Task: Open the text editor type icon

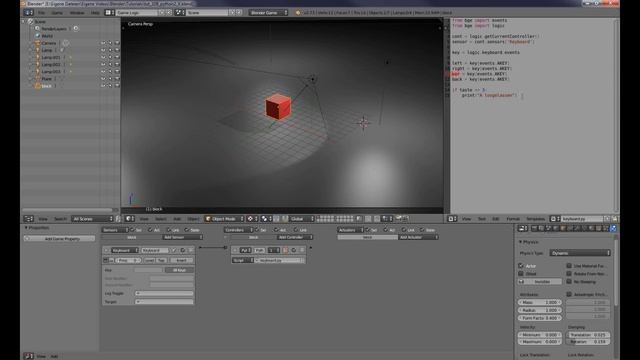Action: coord(452,219)
